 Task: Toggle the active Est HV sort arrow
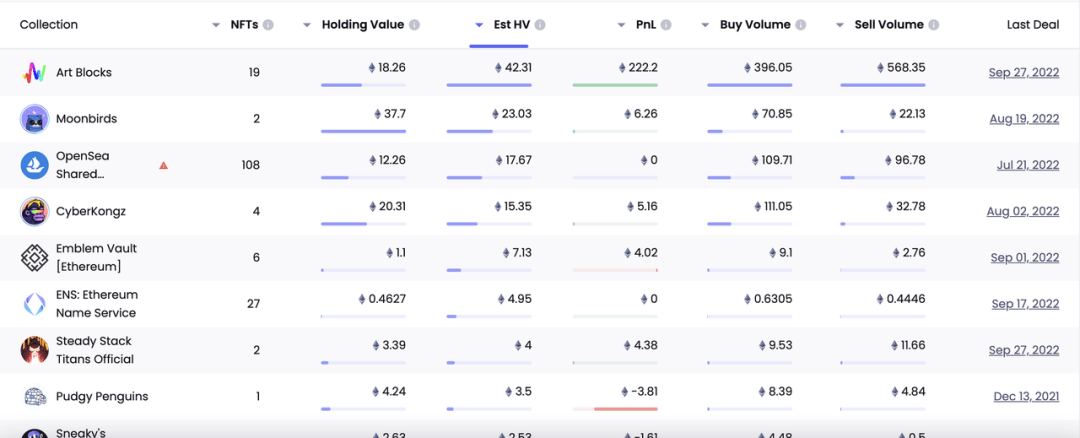(x=480, y=25)
